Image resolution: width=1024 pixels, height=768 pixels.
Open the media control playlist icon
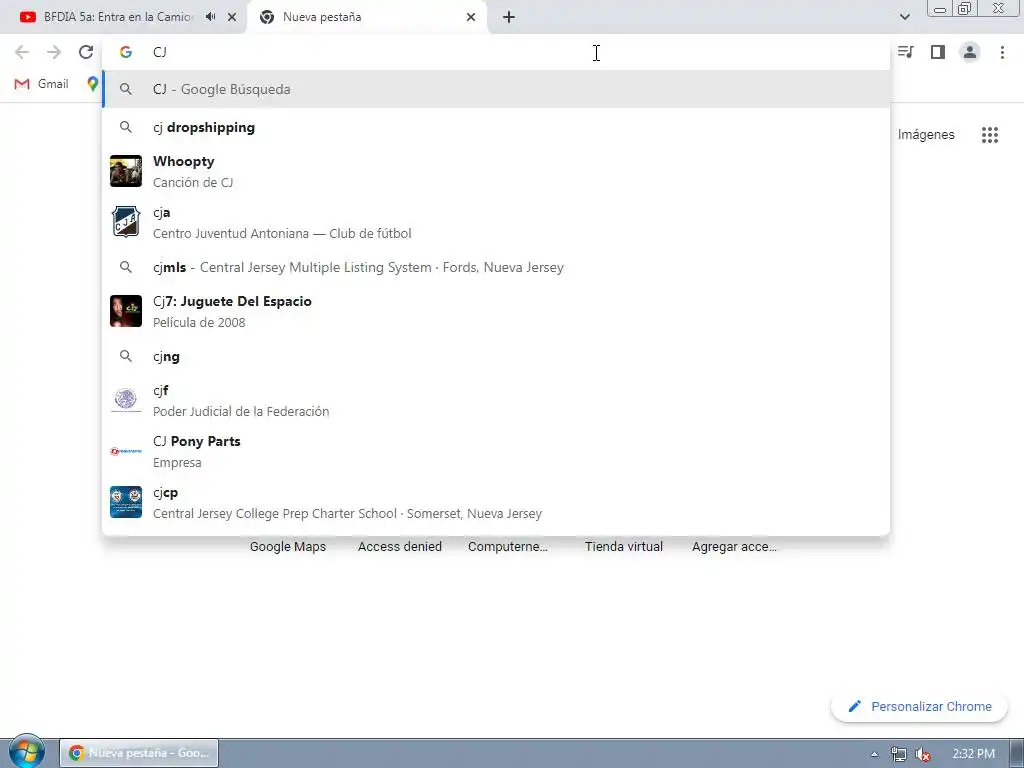tap(906, 52)
